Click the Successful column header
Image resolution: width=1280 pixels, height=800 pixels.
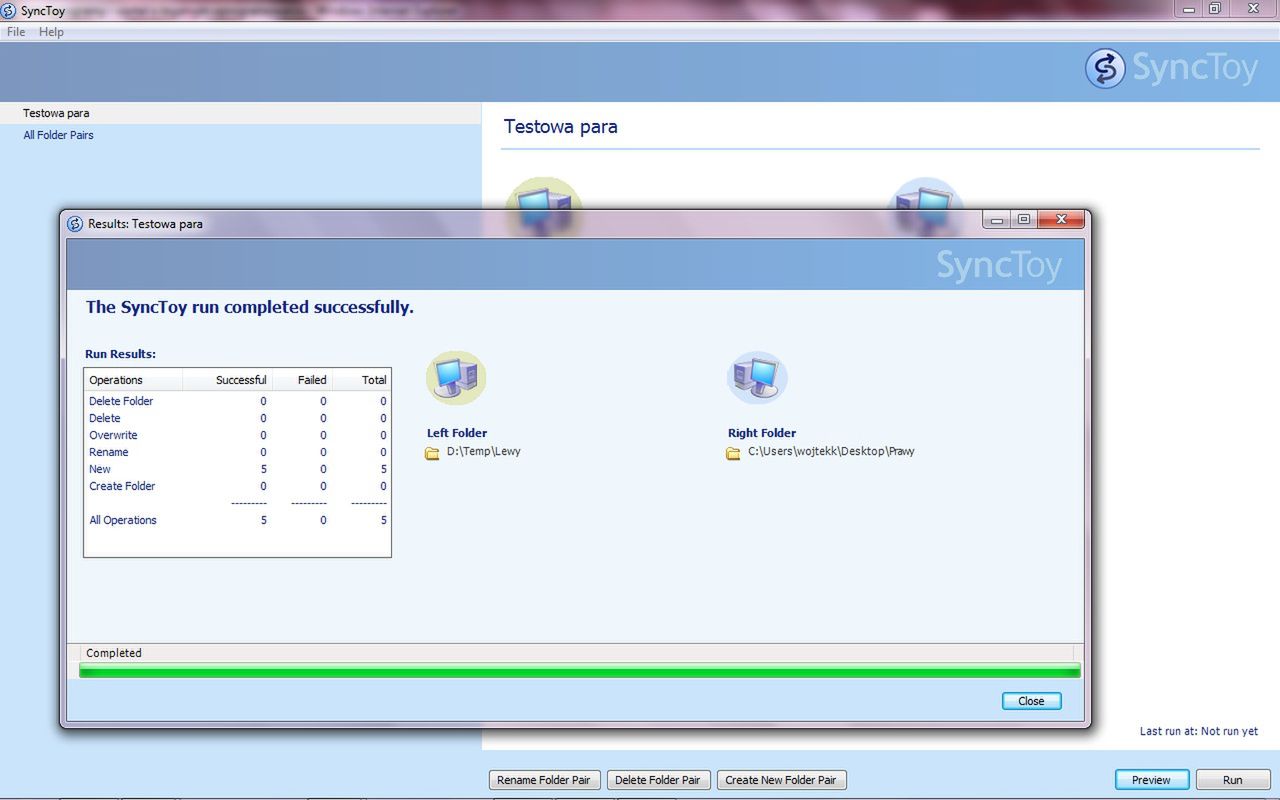227,380
